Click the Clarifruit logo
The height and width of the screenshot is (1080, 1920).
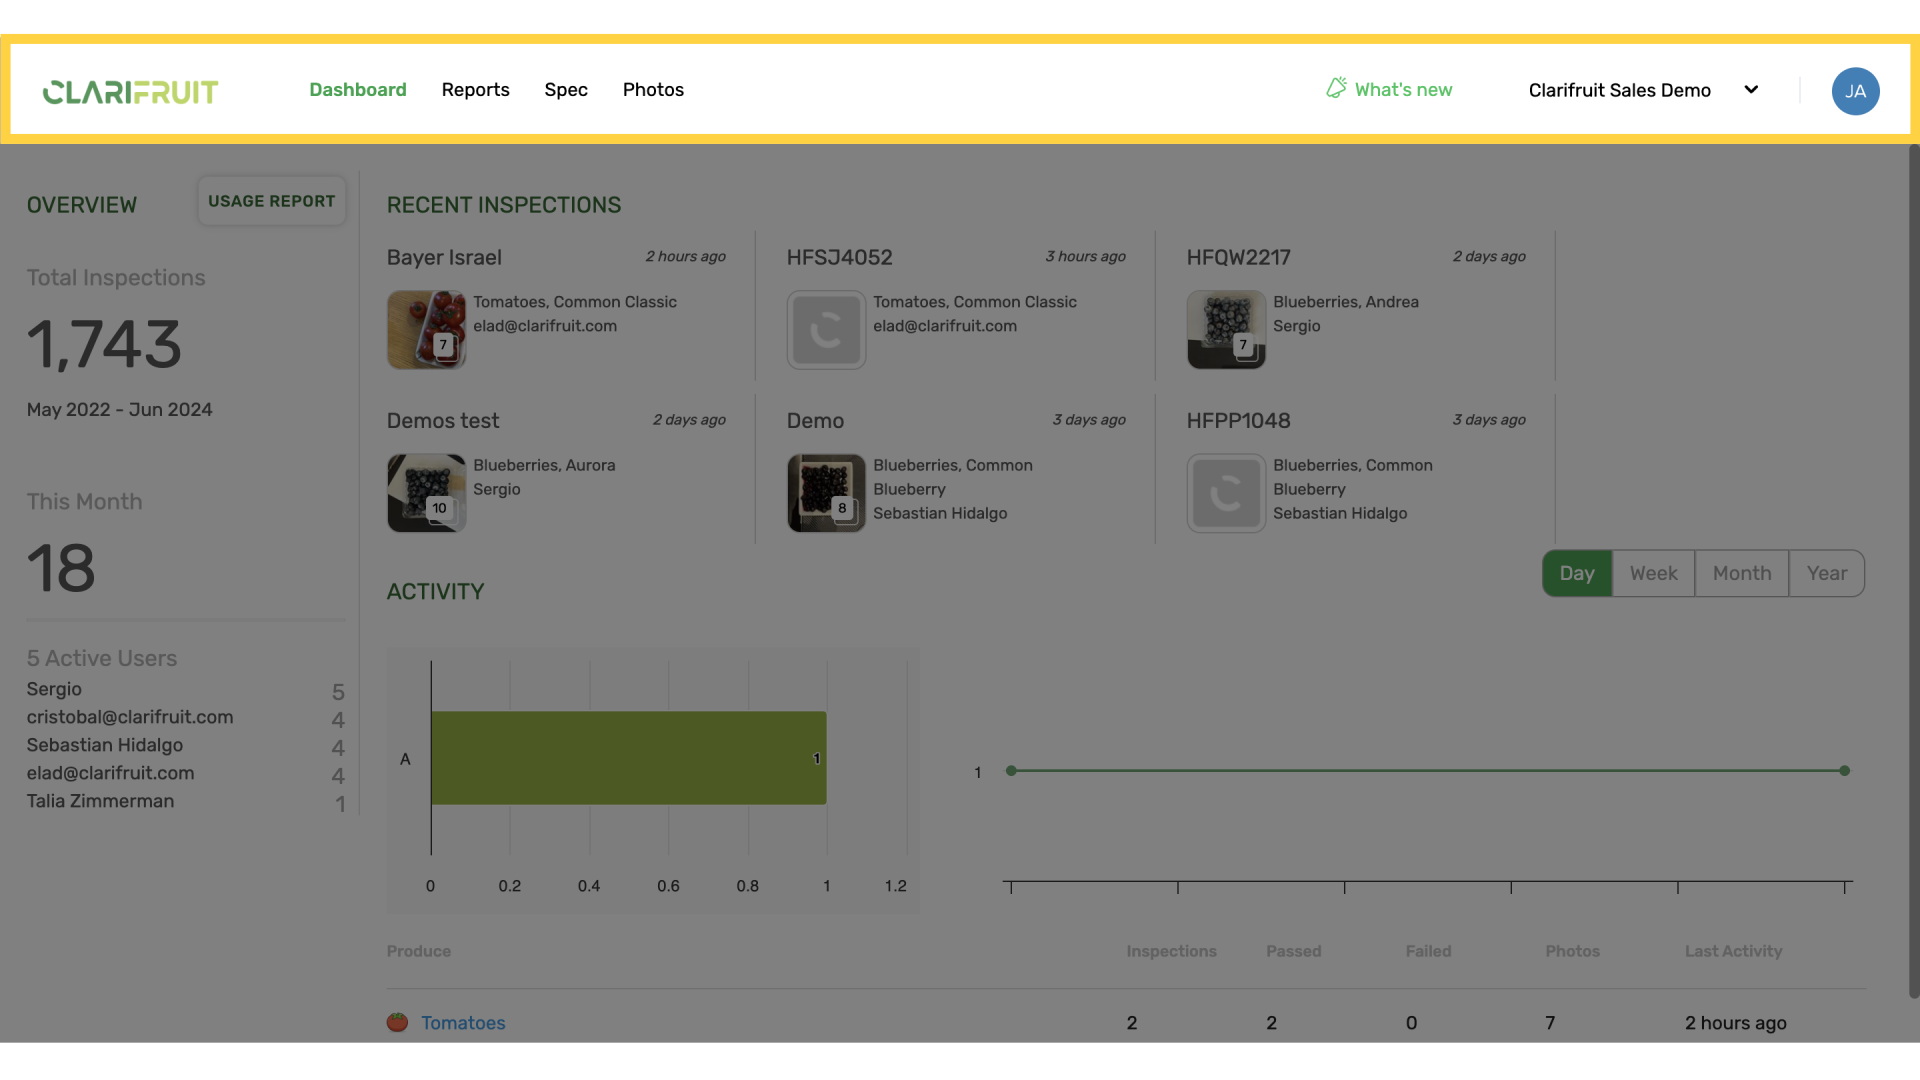pyautogui.click(x=130, y=91)
